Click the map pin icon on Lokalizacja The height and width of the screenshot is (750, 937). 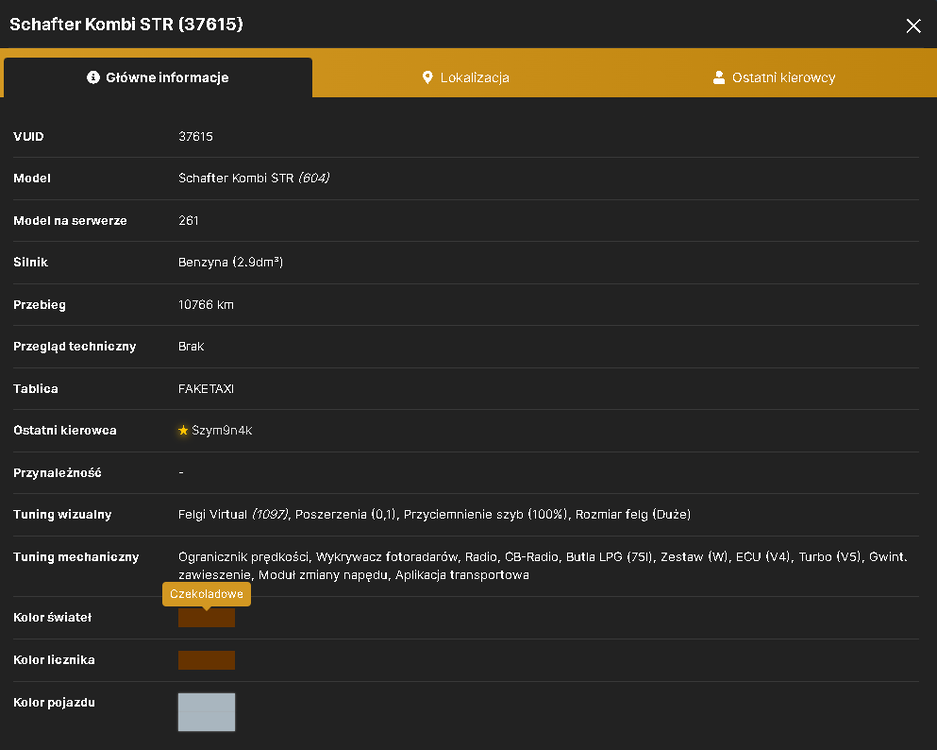click(x=427, y=77)
